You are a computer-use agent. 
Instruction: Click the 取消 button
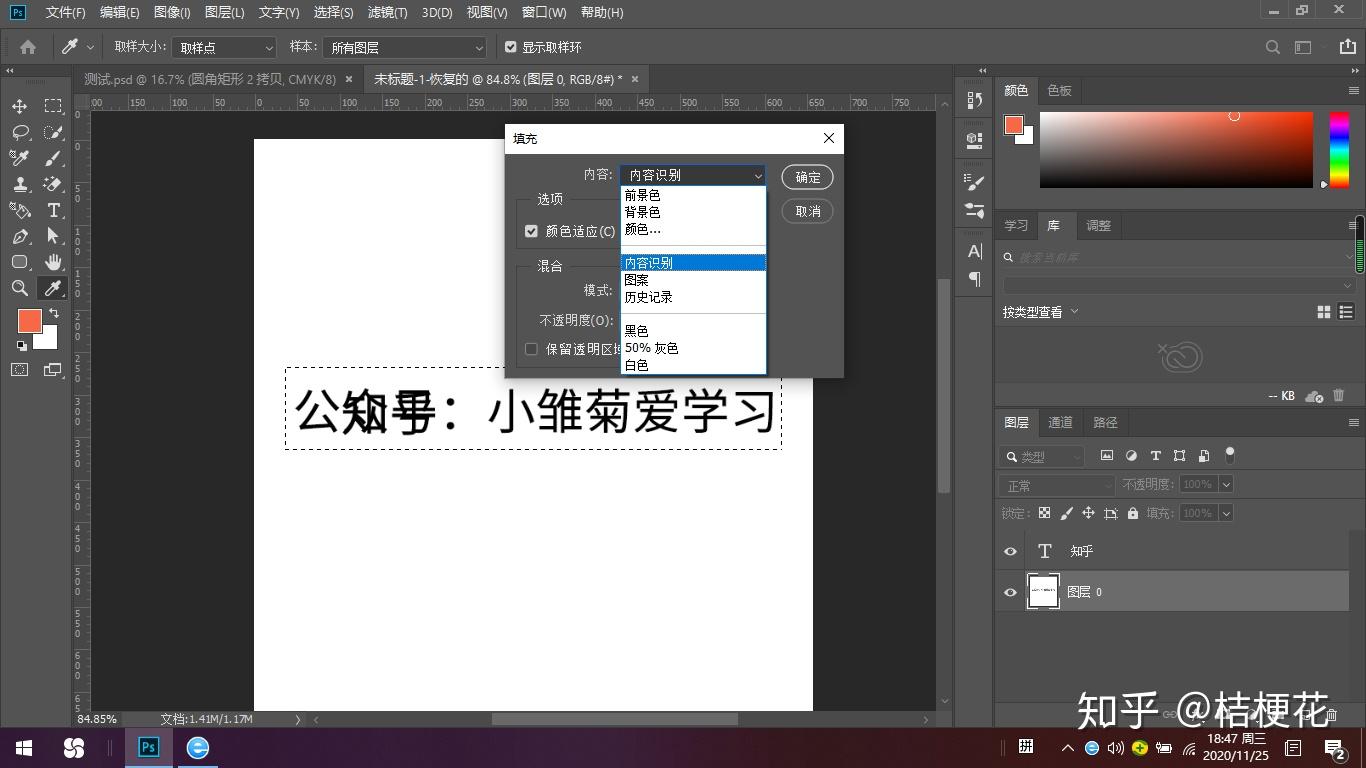[808, 211]
